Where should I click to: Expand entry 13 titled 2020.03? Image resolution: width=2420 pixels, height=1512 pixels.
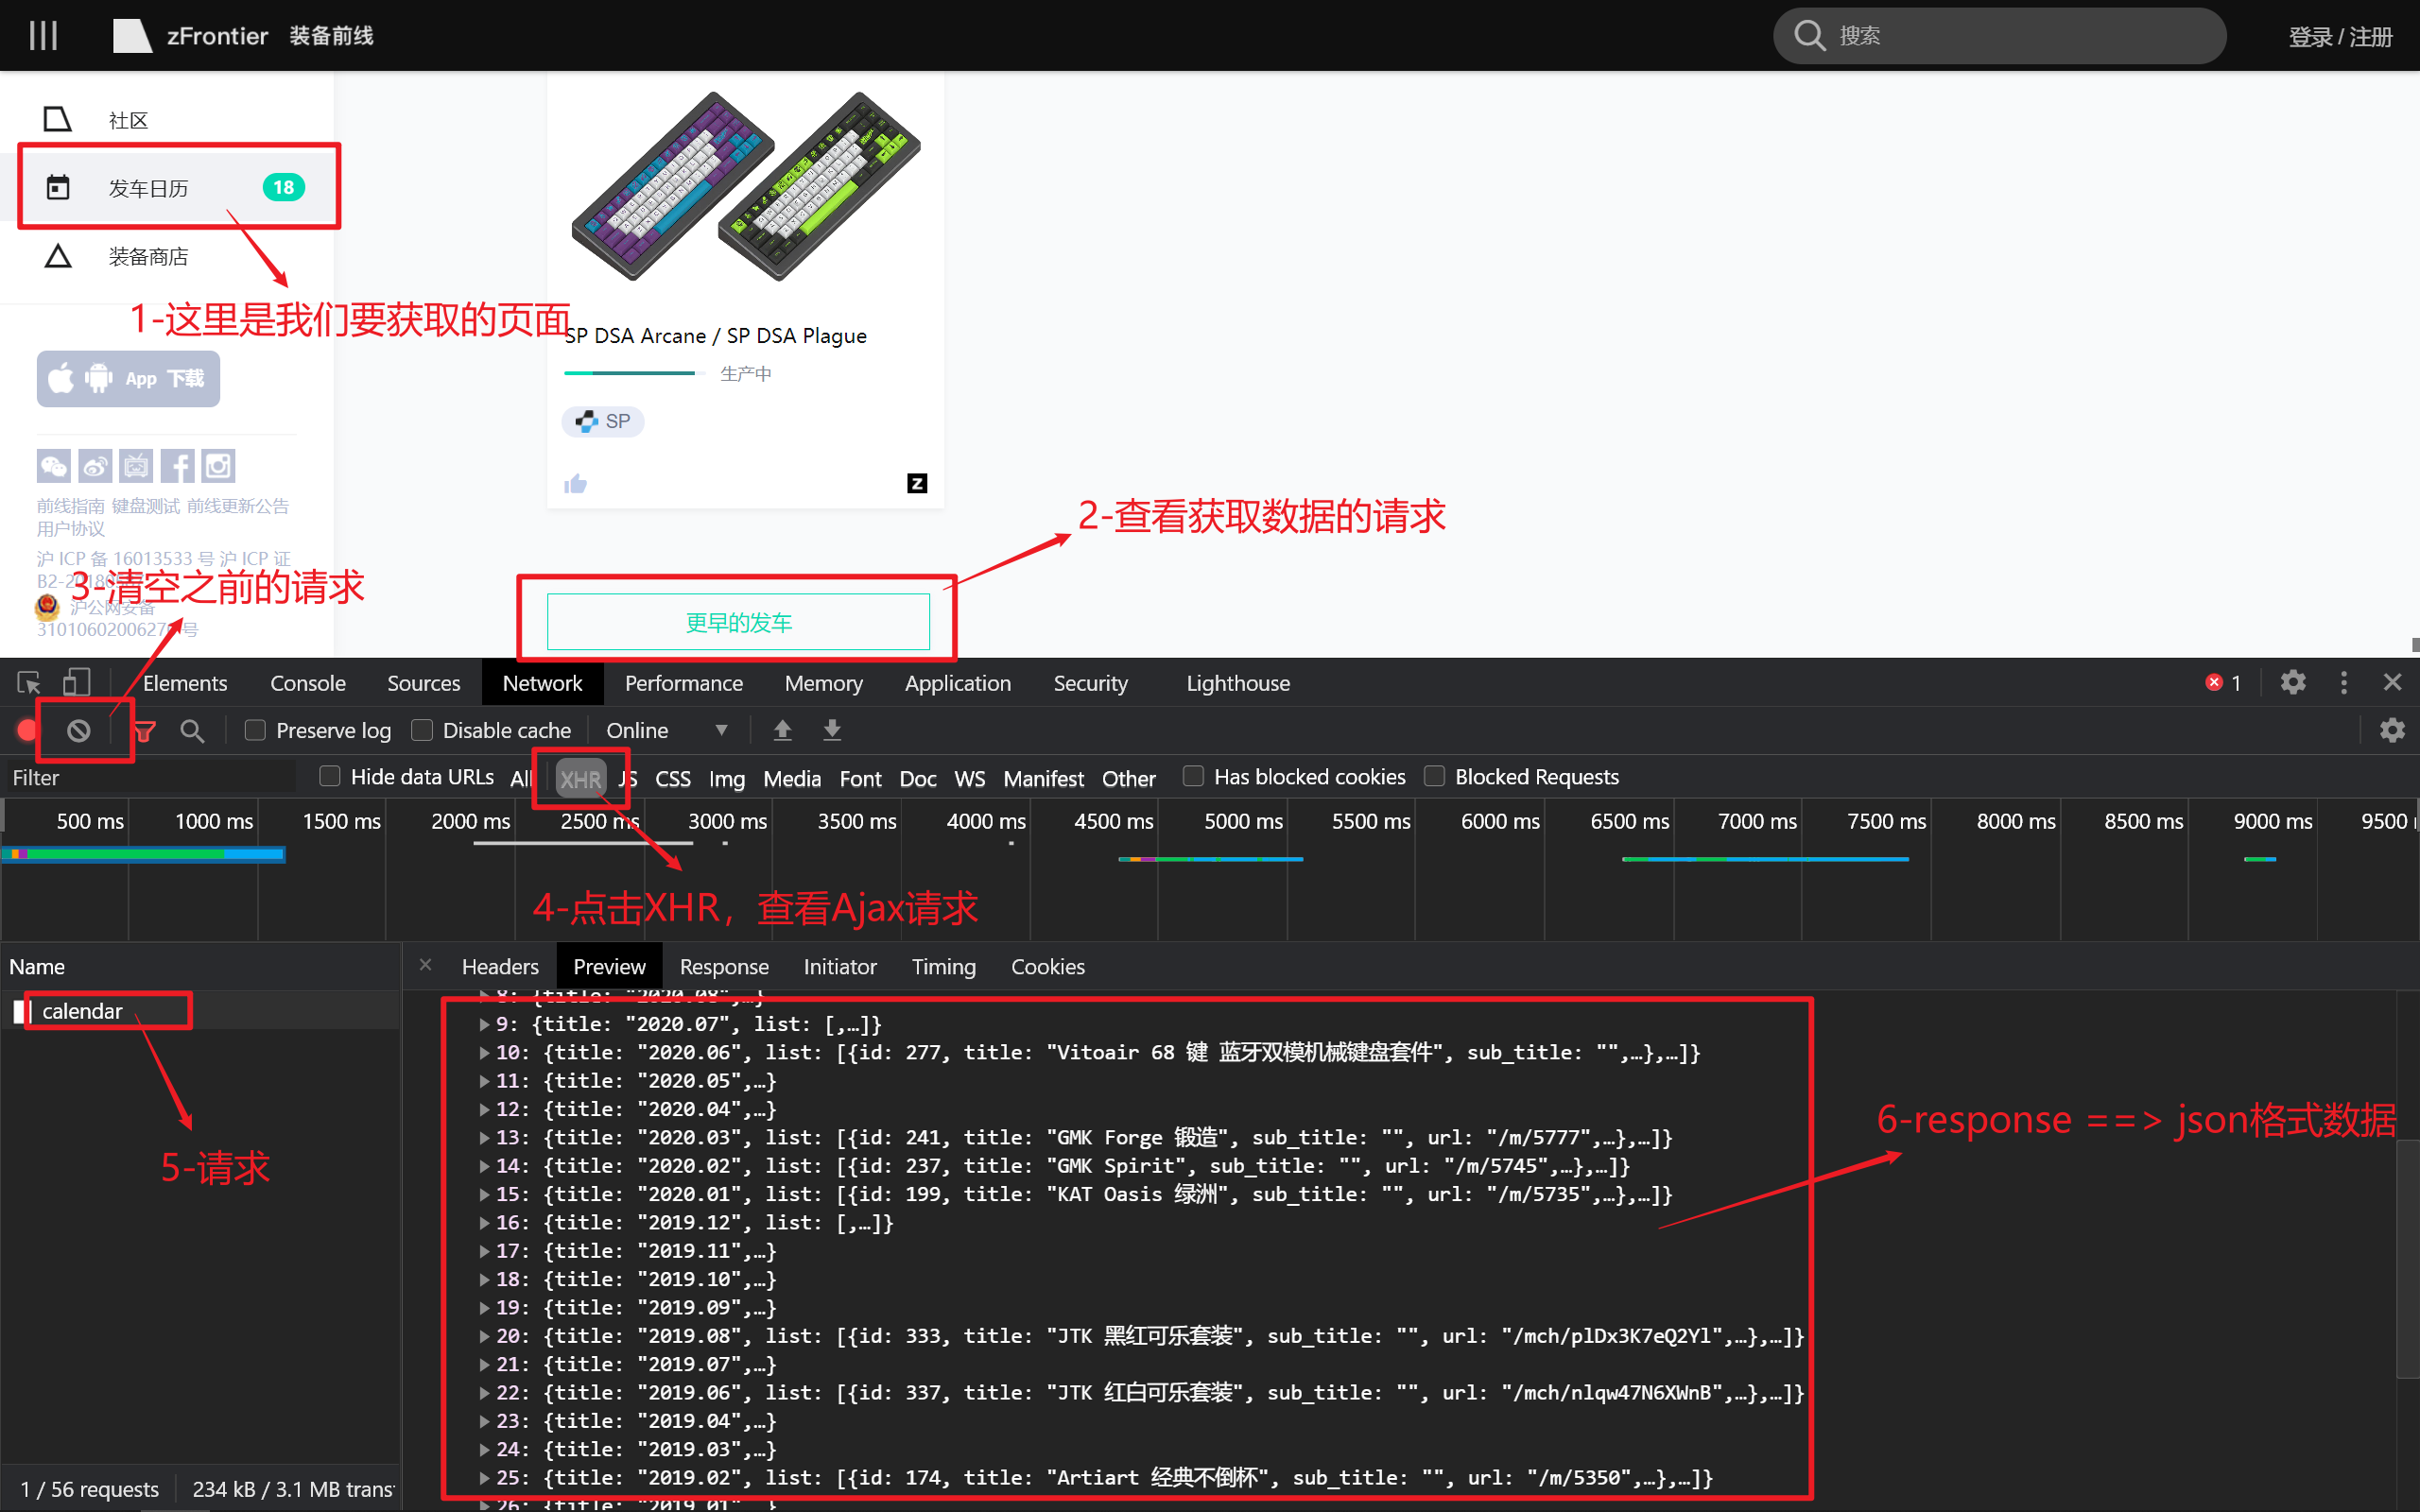coord(484,1138)
